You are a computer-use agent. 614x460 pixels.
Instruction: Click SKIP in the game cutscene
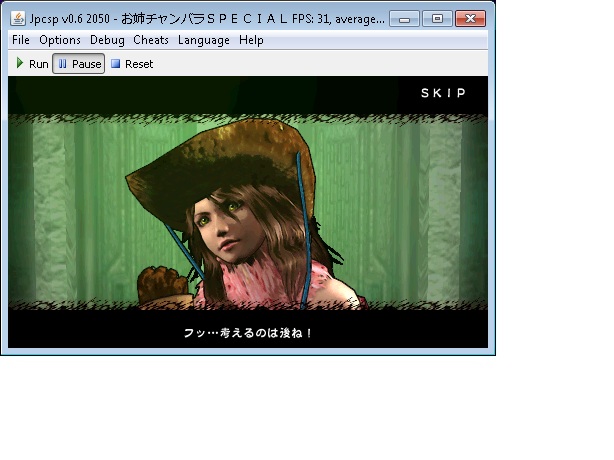(443, 93)
